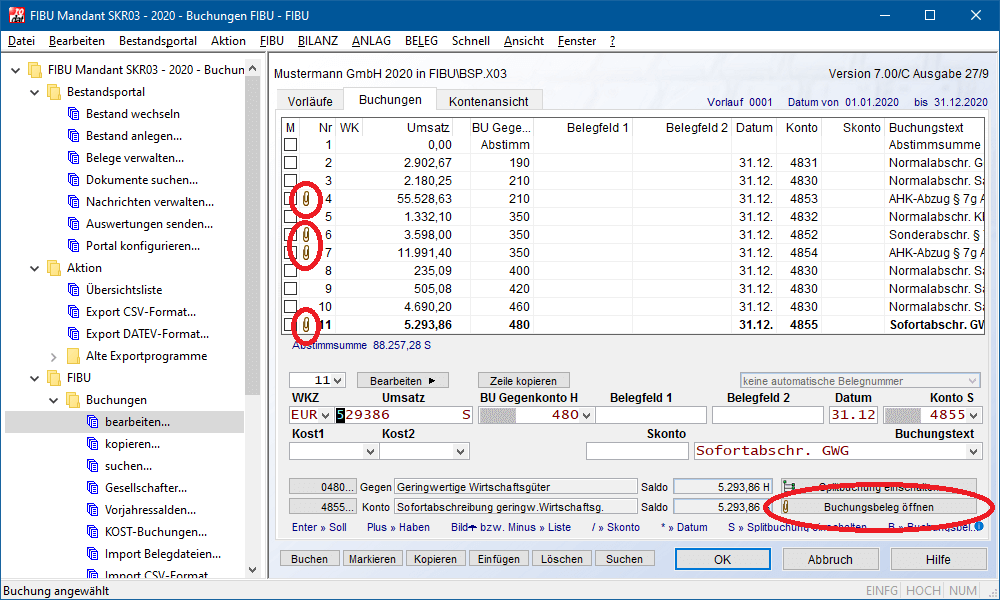This screenshot has height=600, width=1000.
Task: Click the paperclip attachment icon in row 6
Action: pos(307,235)
